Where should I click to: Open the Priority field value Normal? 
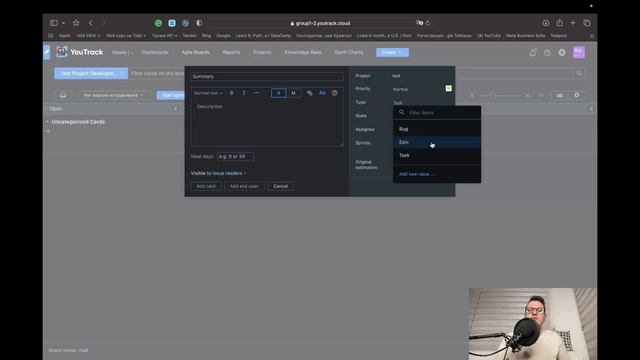400,89
